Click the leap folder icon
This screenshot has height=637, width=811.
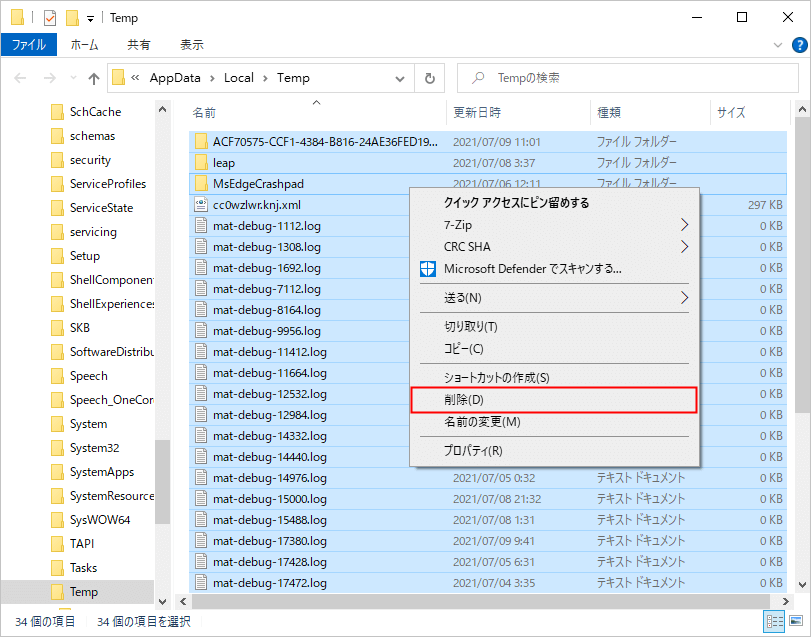tap(200, 162)
